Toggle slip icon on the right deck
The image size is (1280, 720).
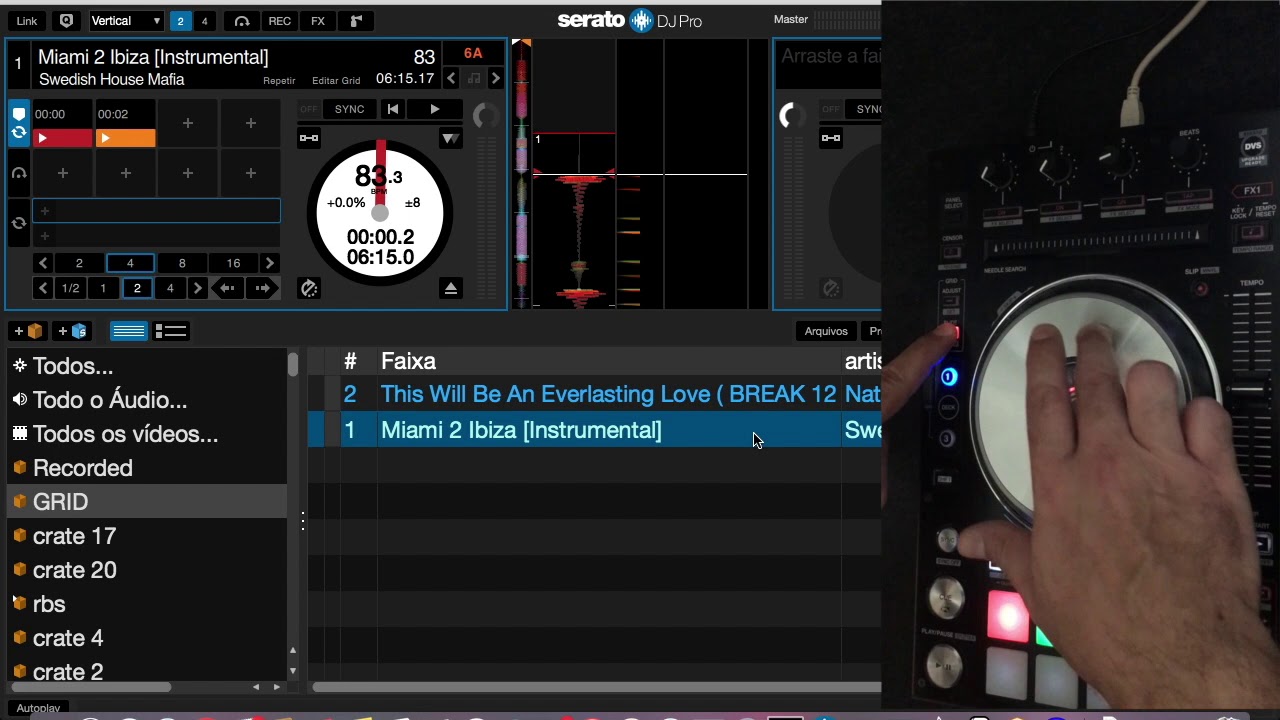pos(830,288)
